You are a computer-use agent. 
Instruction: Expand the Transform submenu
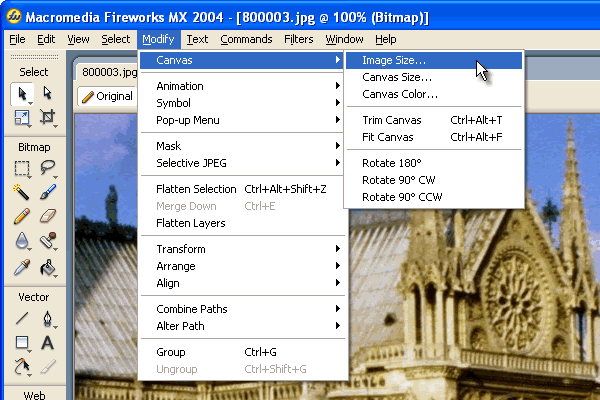242,249
